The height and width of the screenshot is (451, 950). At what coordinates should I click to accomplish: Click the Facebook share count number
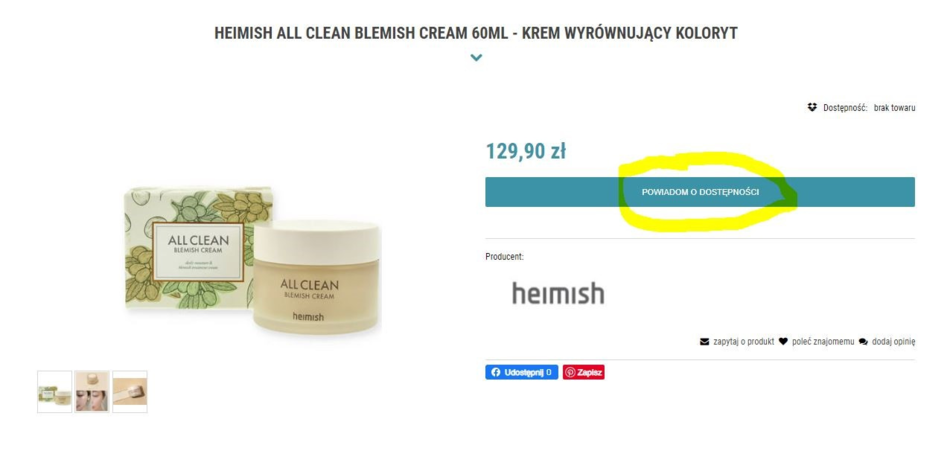coord(549,372)
